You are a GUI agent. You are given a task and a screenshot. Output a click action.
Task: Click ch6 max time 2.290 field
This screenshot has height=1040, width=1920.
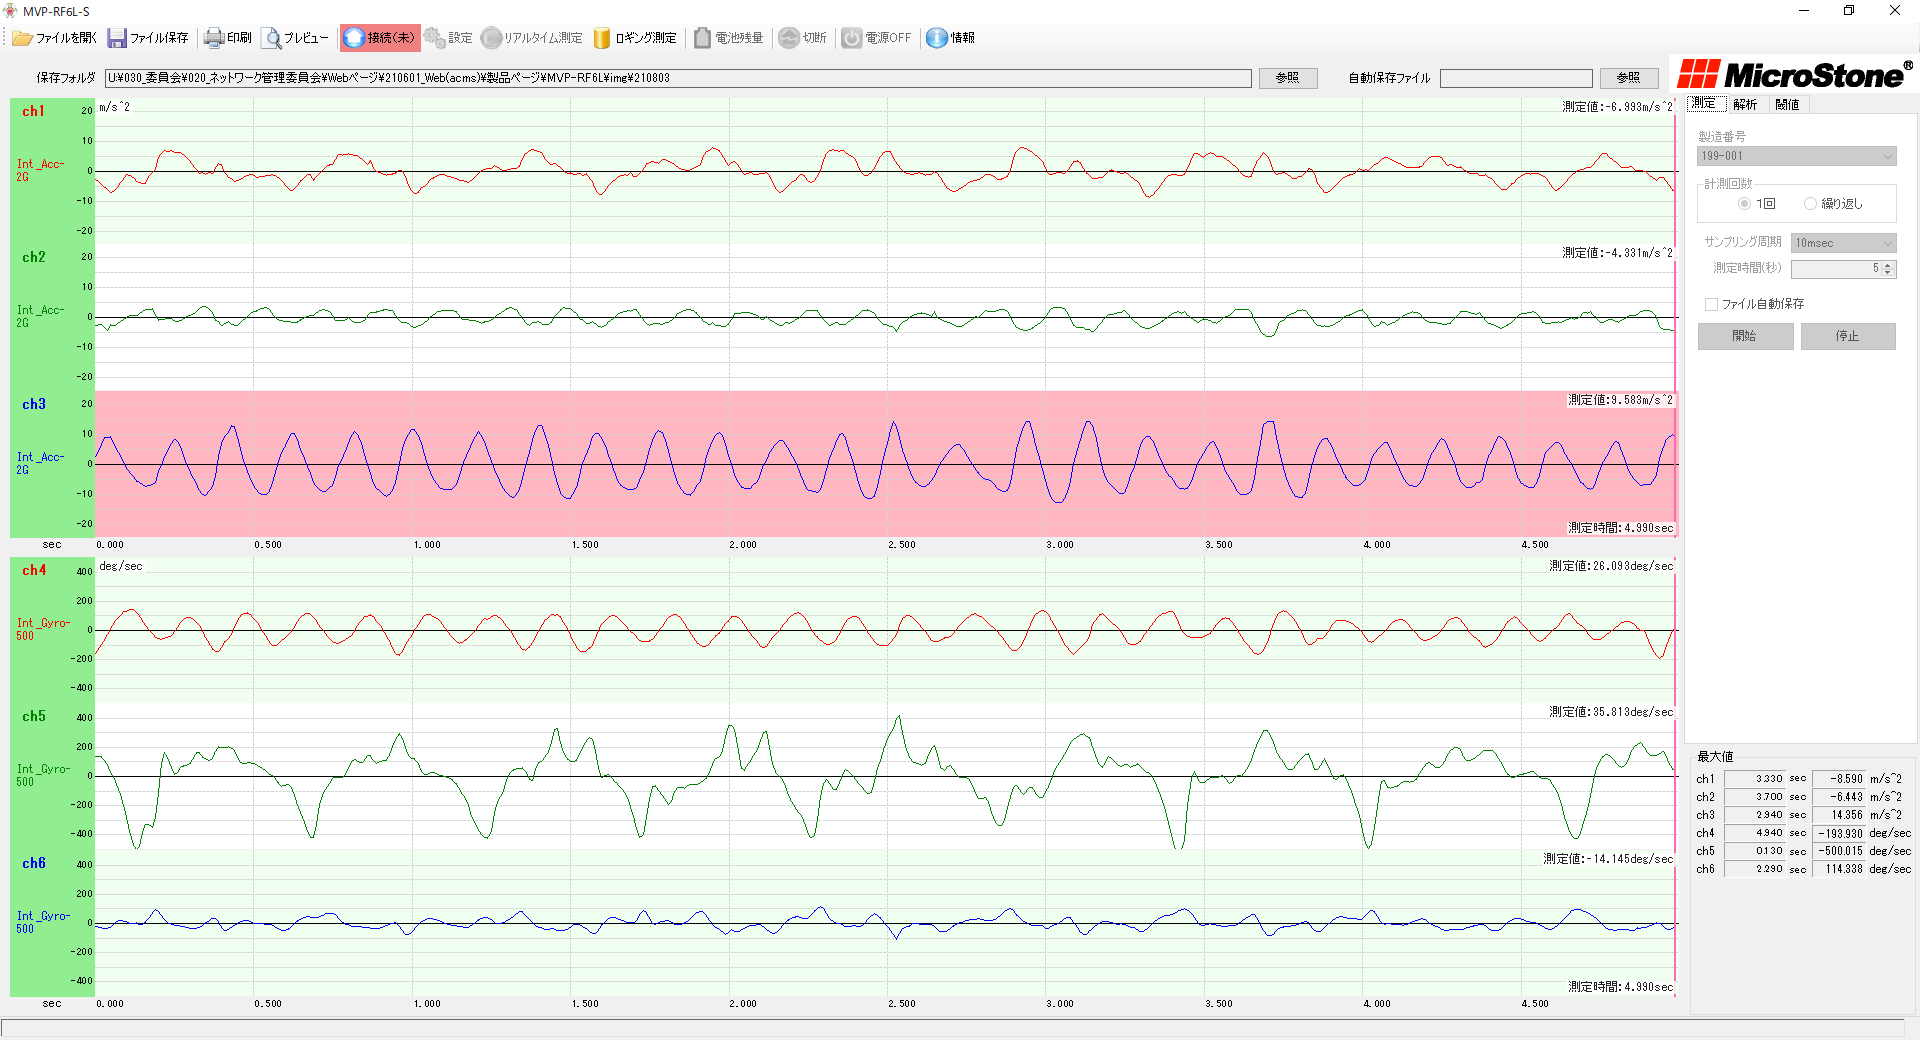(1755, 869)
